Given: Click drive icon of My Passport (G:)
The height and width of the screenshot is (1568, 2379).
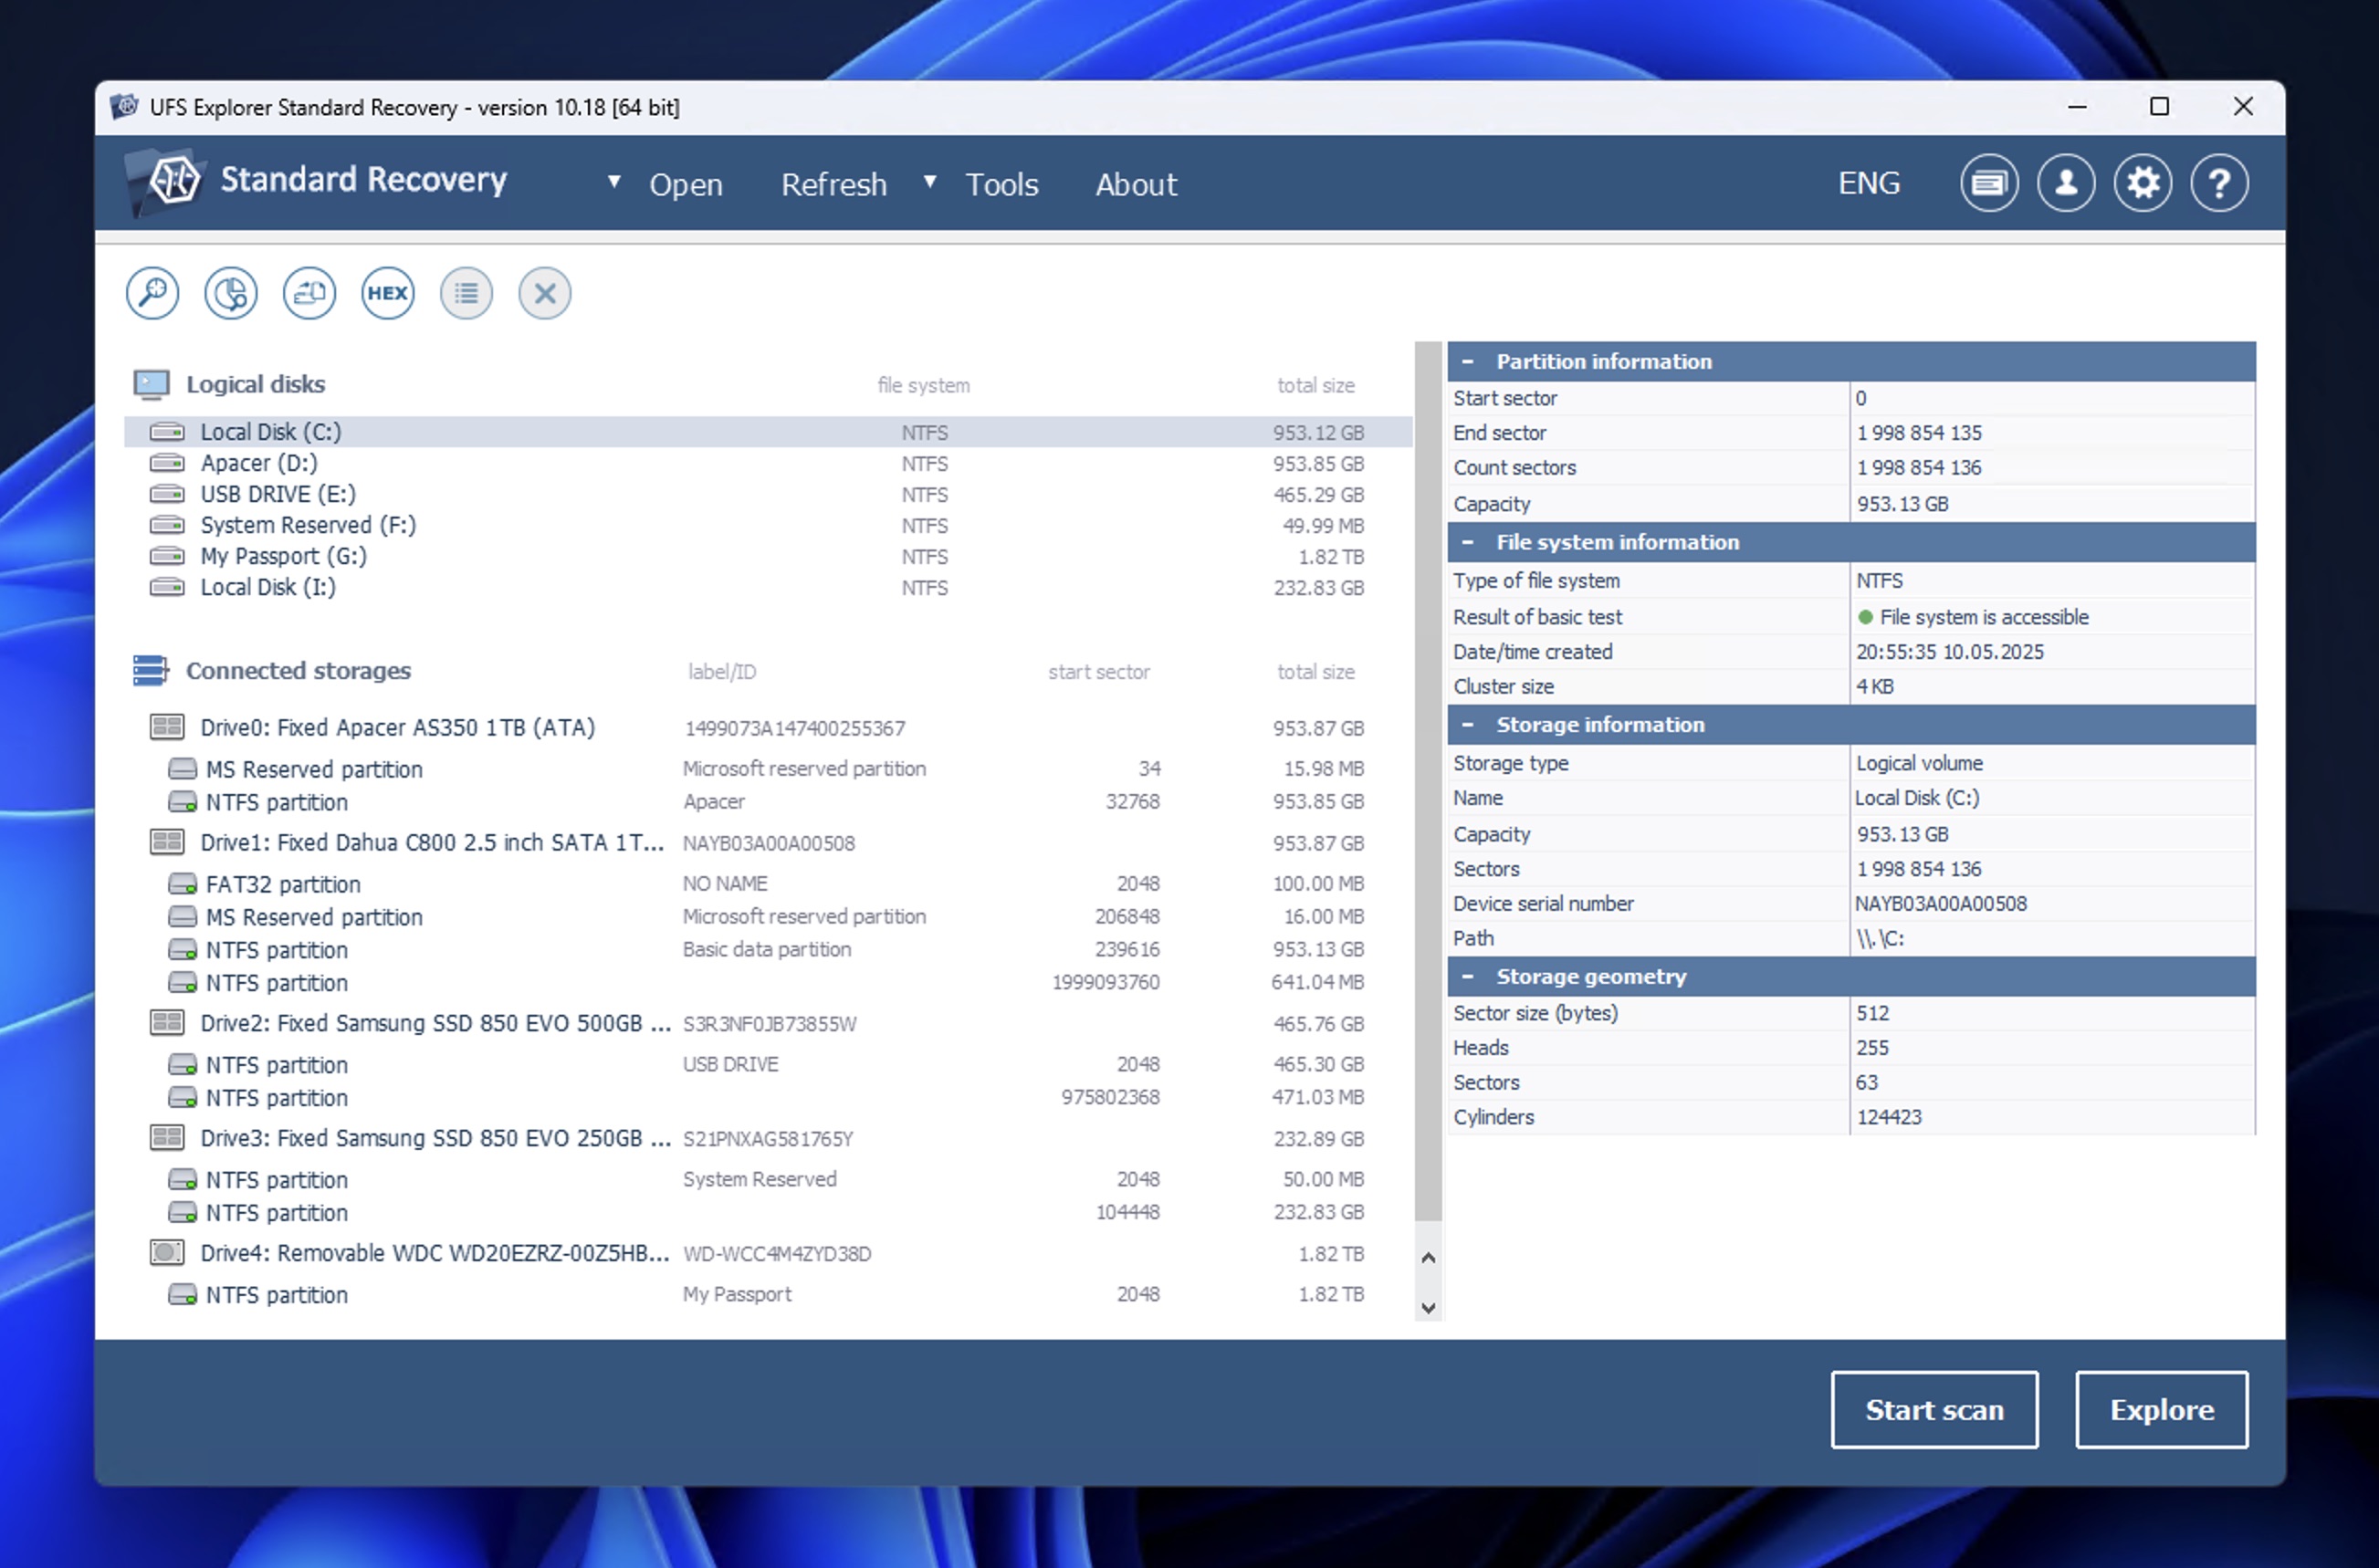Looking at the screenshot, I should click(x=167, y=556).
